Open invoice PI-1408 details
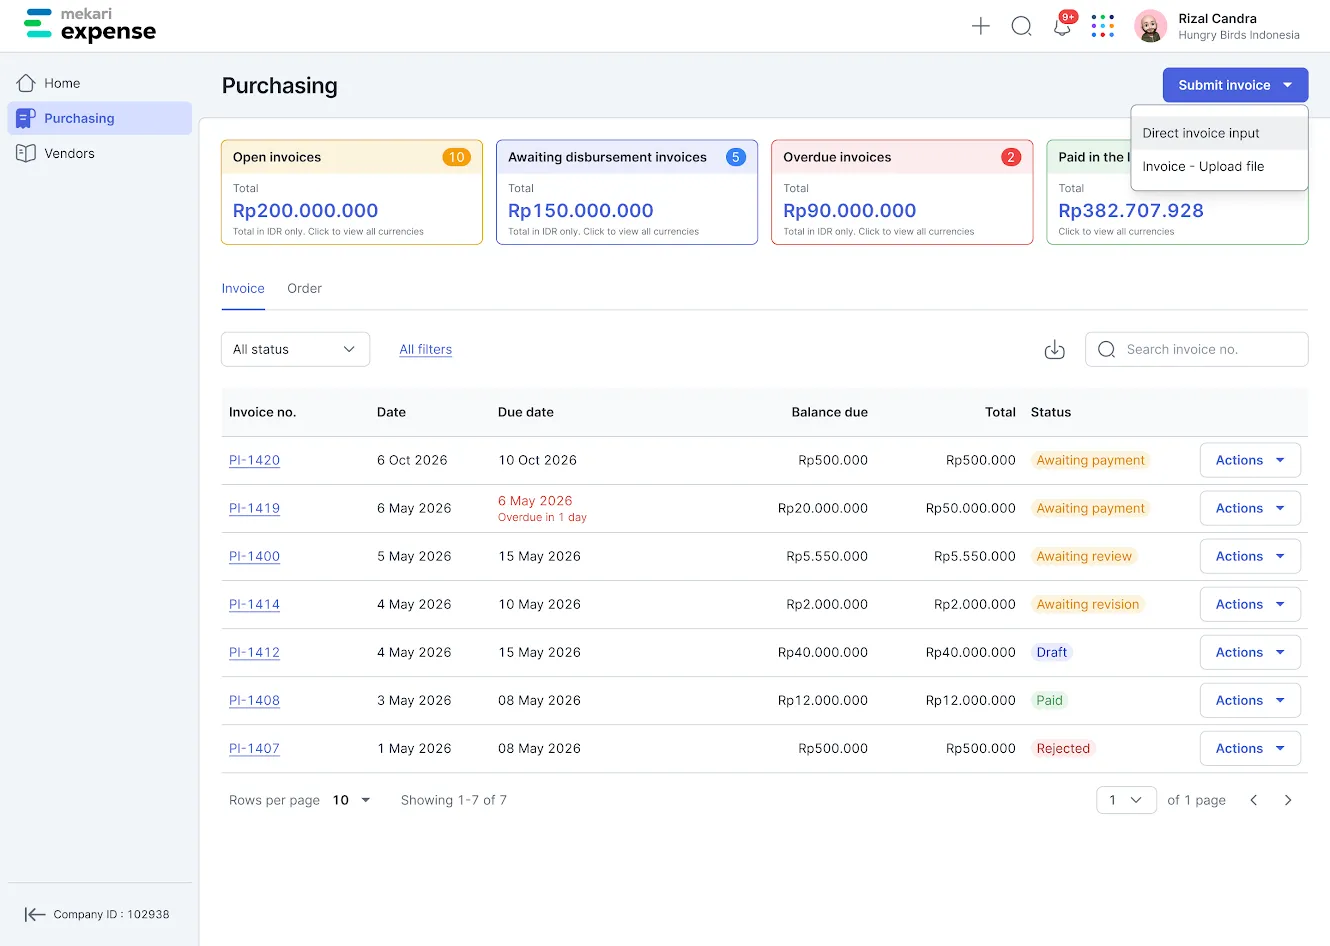Viewport: 1330px width, 946px height. tap(254, 700)
